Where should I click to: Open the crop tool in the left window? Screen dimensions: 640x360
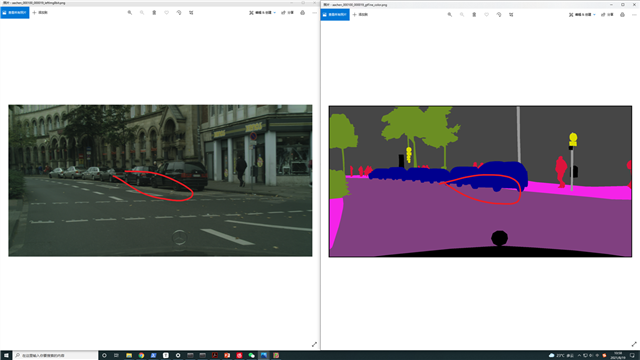click(191, 13)
